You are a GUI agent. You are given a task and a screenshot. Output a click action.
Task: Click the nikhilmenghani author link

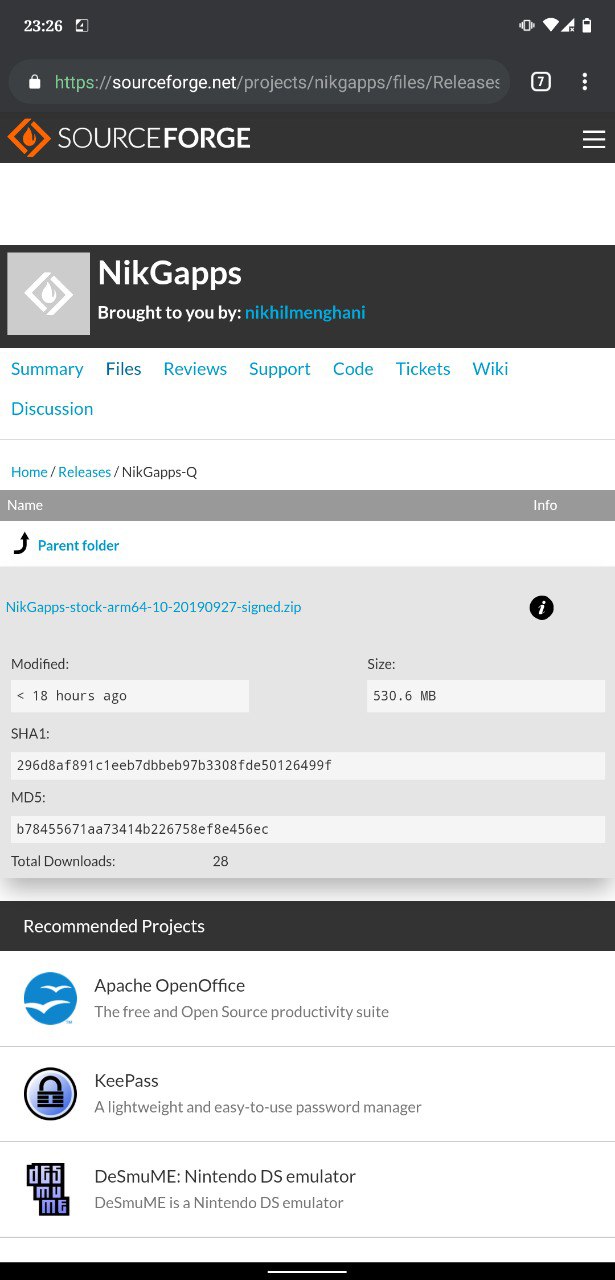coord(305,313)
